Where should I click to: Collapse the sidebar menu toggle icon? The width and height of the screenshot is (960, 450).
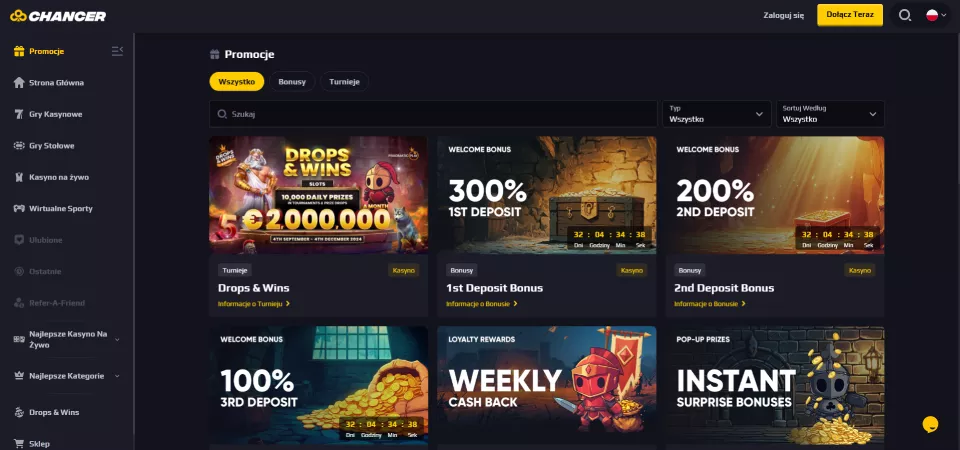click(117, 51)
